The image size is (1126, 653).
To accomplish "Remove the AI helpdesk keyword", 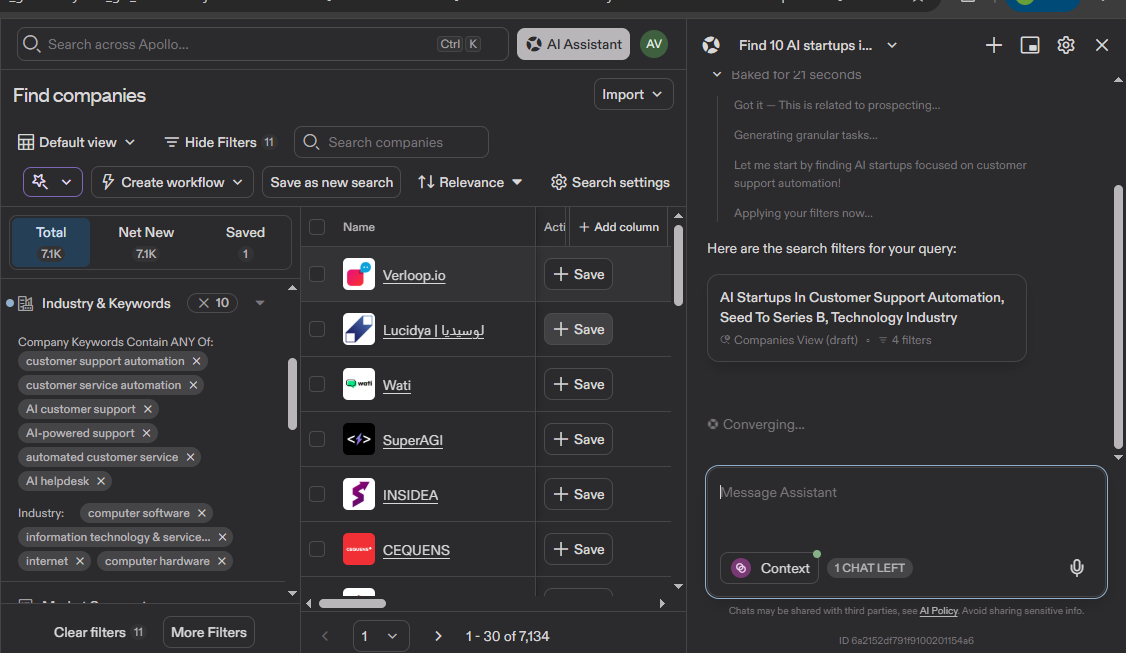I will coord(101,481).
